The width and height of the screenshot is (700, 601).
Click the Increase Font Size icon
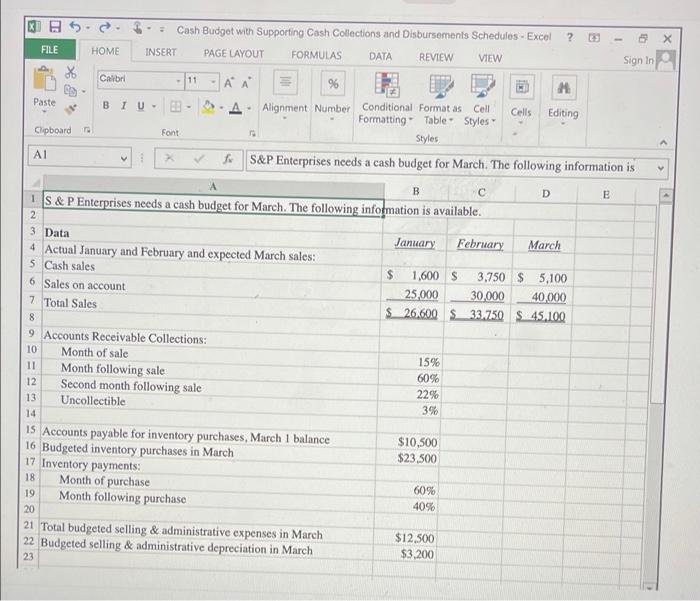tap(229, 83)
